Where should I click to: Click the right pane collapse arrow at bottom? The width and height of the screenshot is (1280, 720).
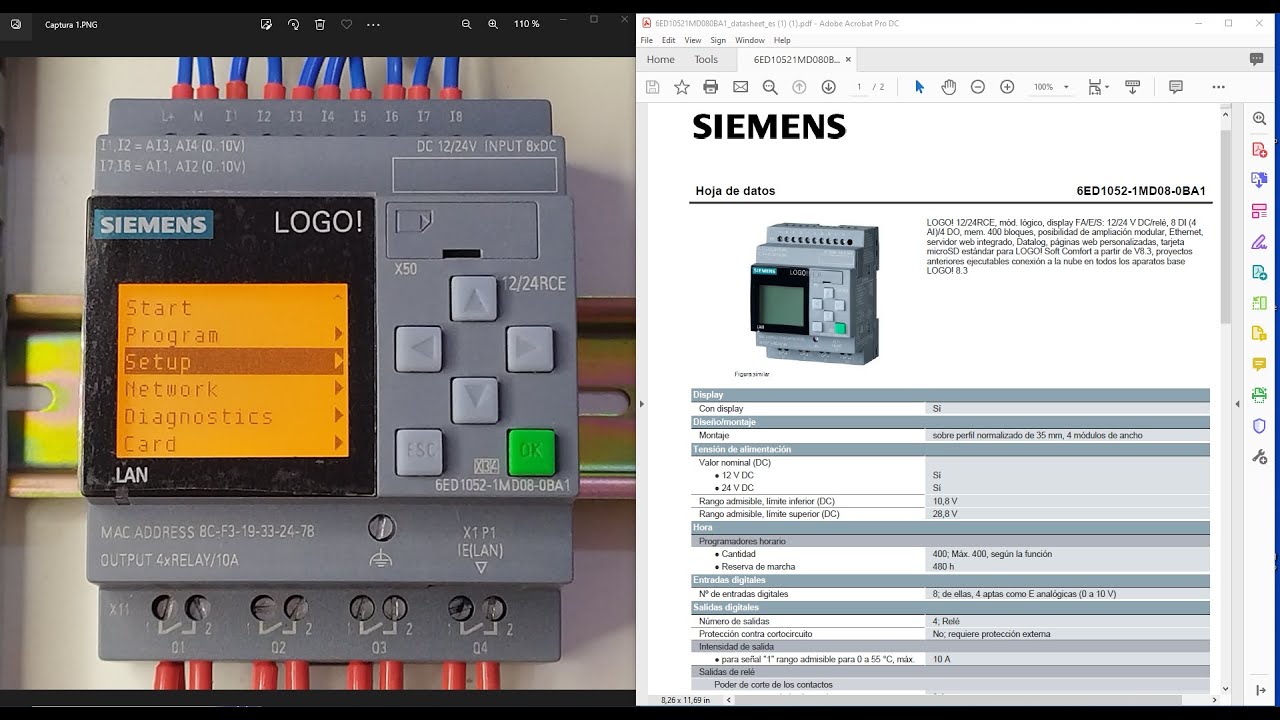click(1259, 690)
